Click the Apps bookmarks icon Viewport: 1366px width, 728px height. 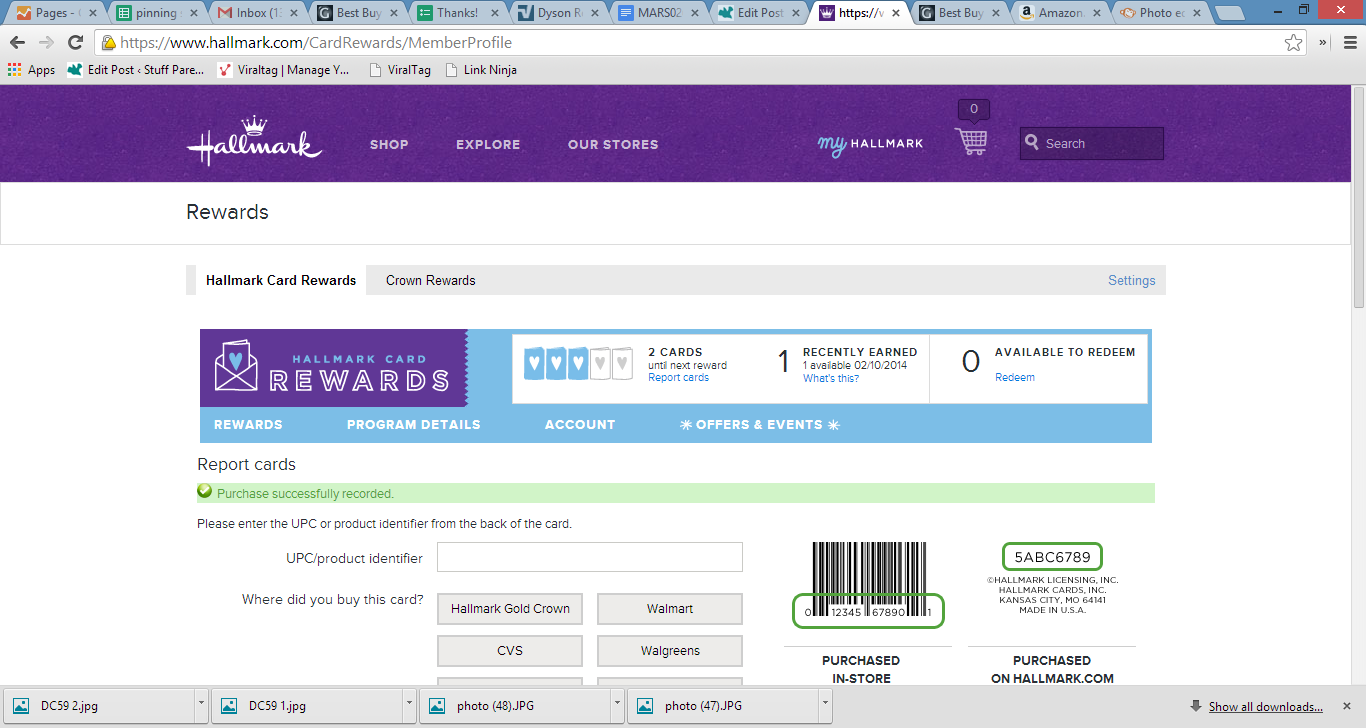point(14,70)
